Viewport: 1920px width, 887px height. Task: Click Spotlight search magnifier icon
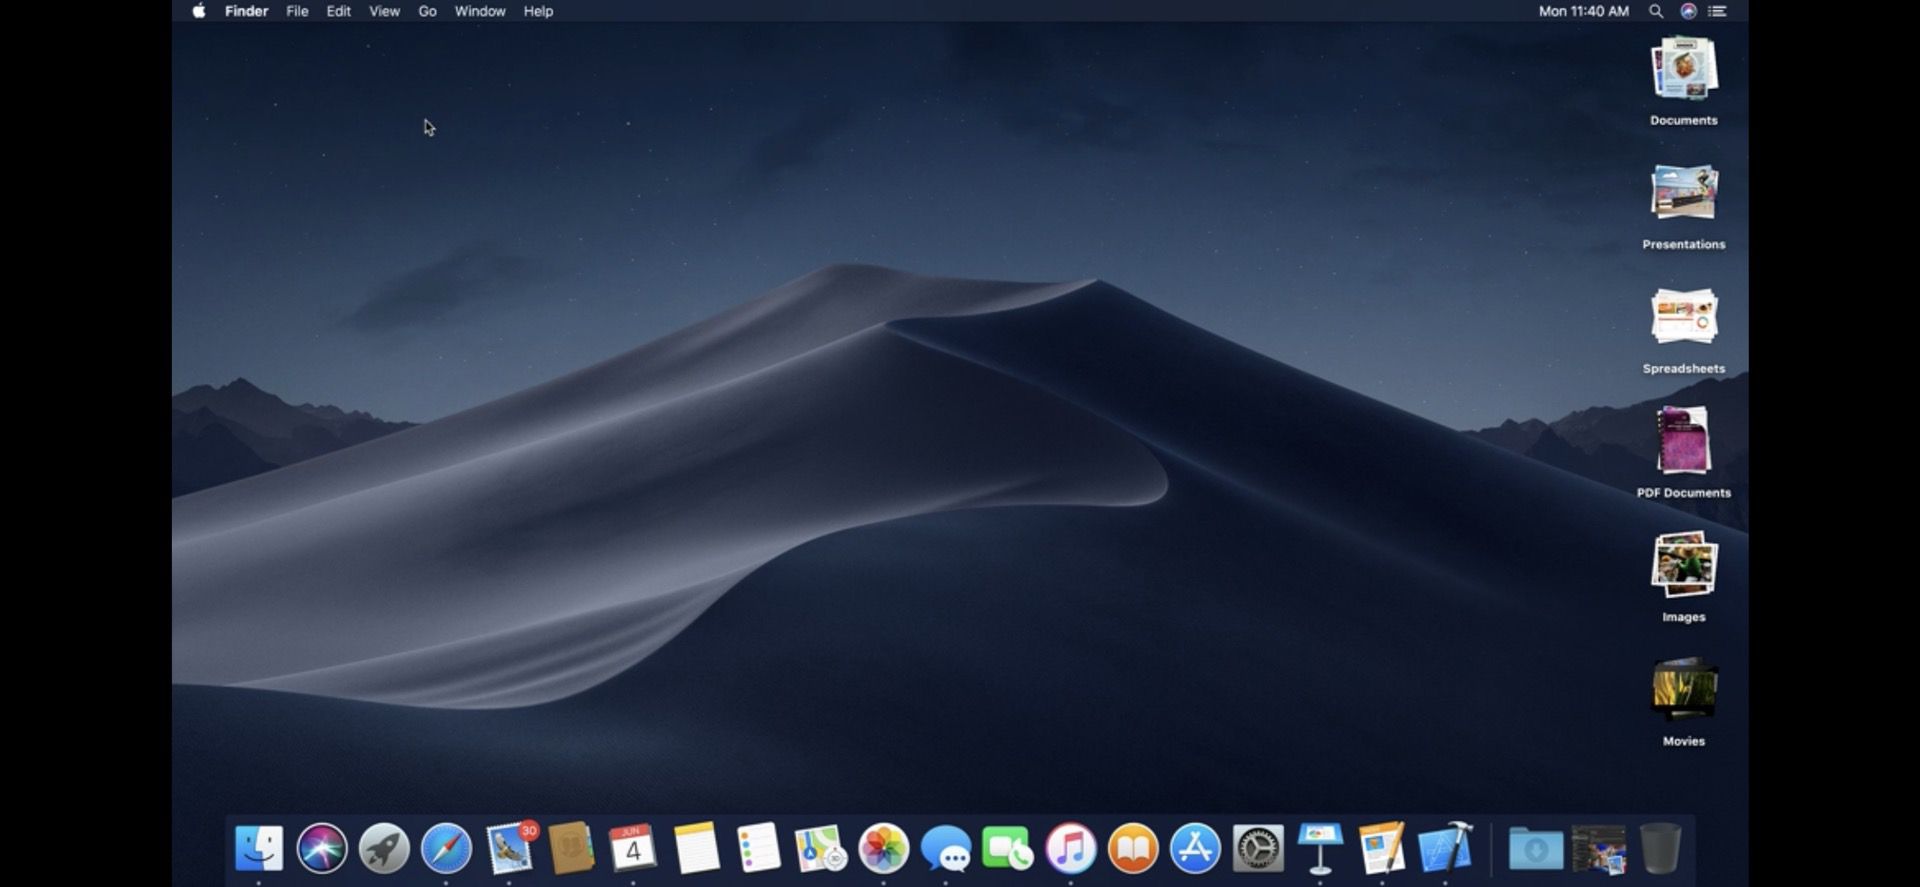[x=1656, y=11]
